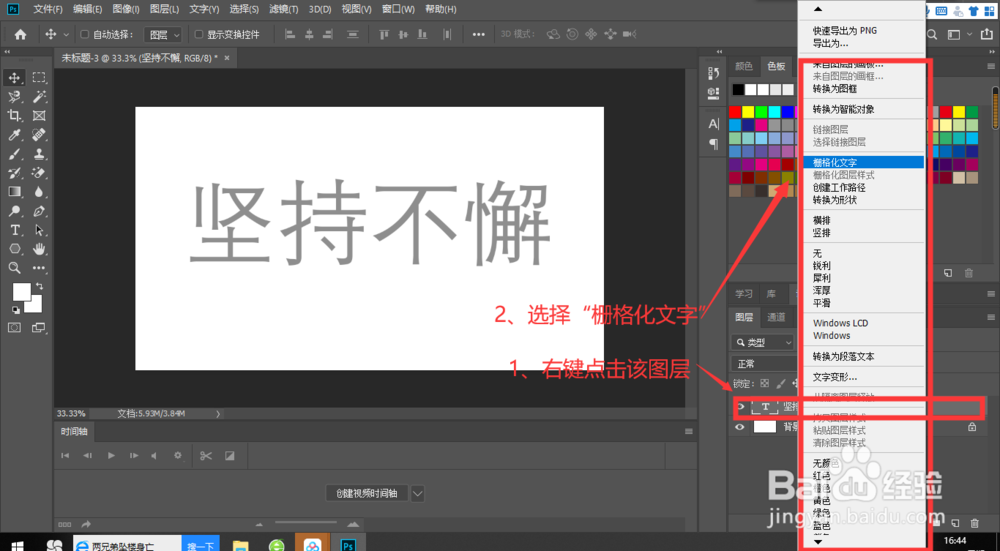Click the timeline scissors split icon

point(205,455)
